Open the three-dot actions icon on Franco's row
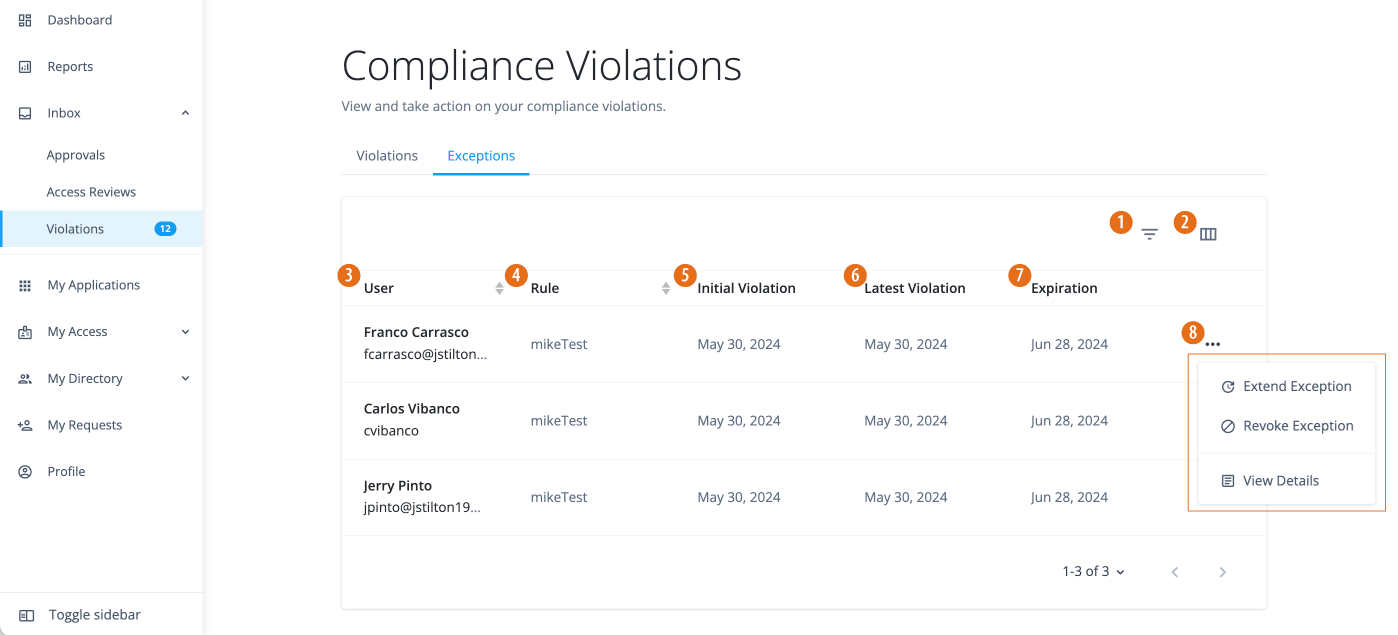The image size is (1398, 635). (x=1213, y=343)
